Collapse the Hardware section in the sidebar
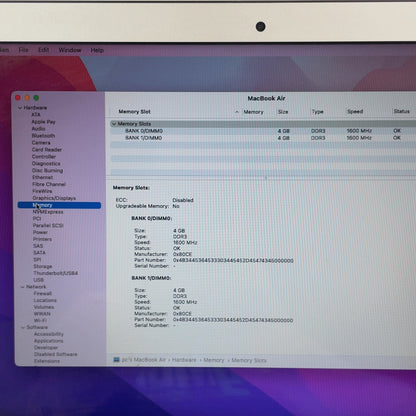 pos(20,108)
